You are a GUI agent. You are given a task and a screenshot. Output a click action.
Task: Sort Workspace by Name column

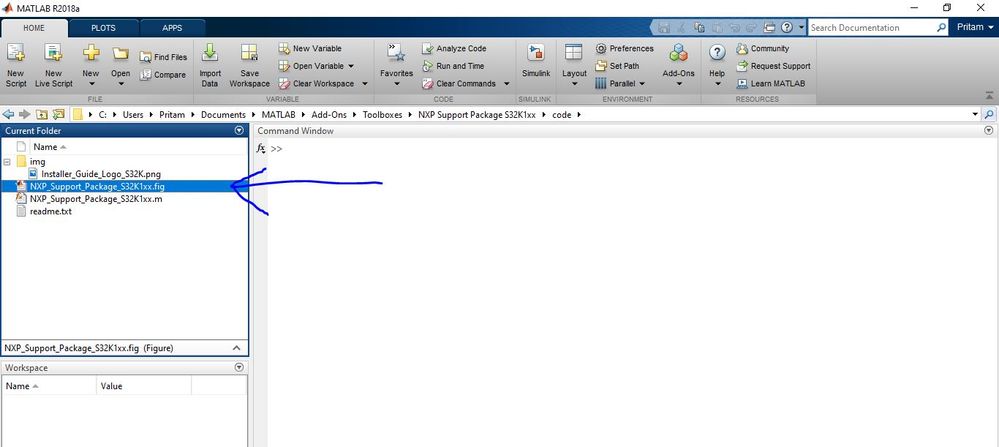pyautogui.click(x=50, y=386)
